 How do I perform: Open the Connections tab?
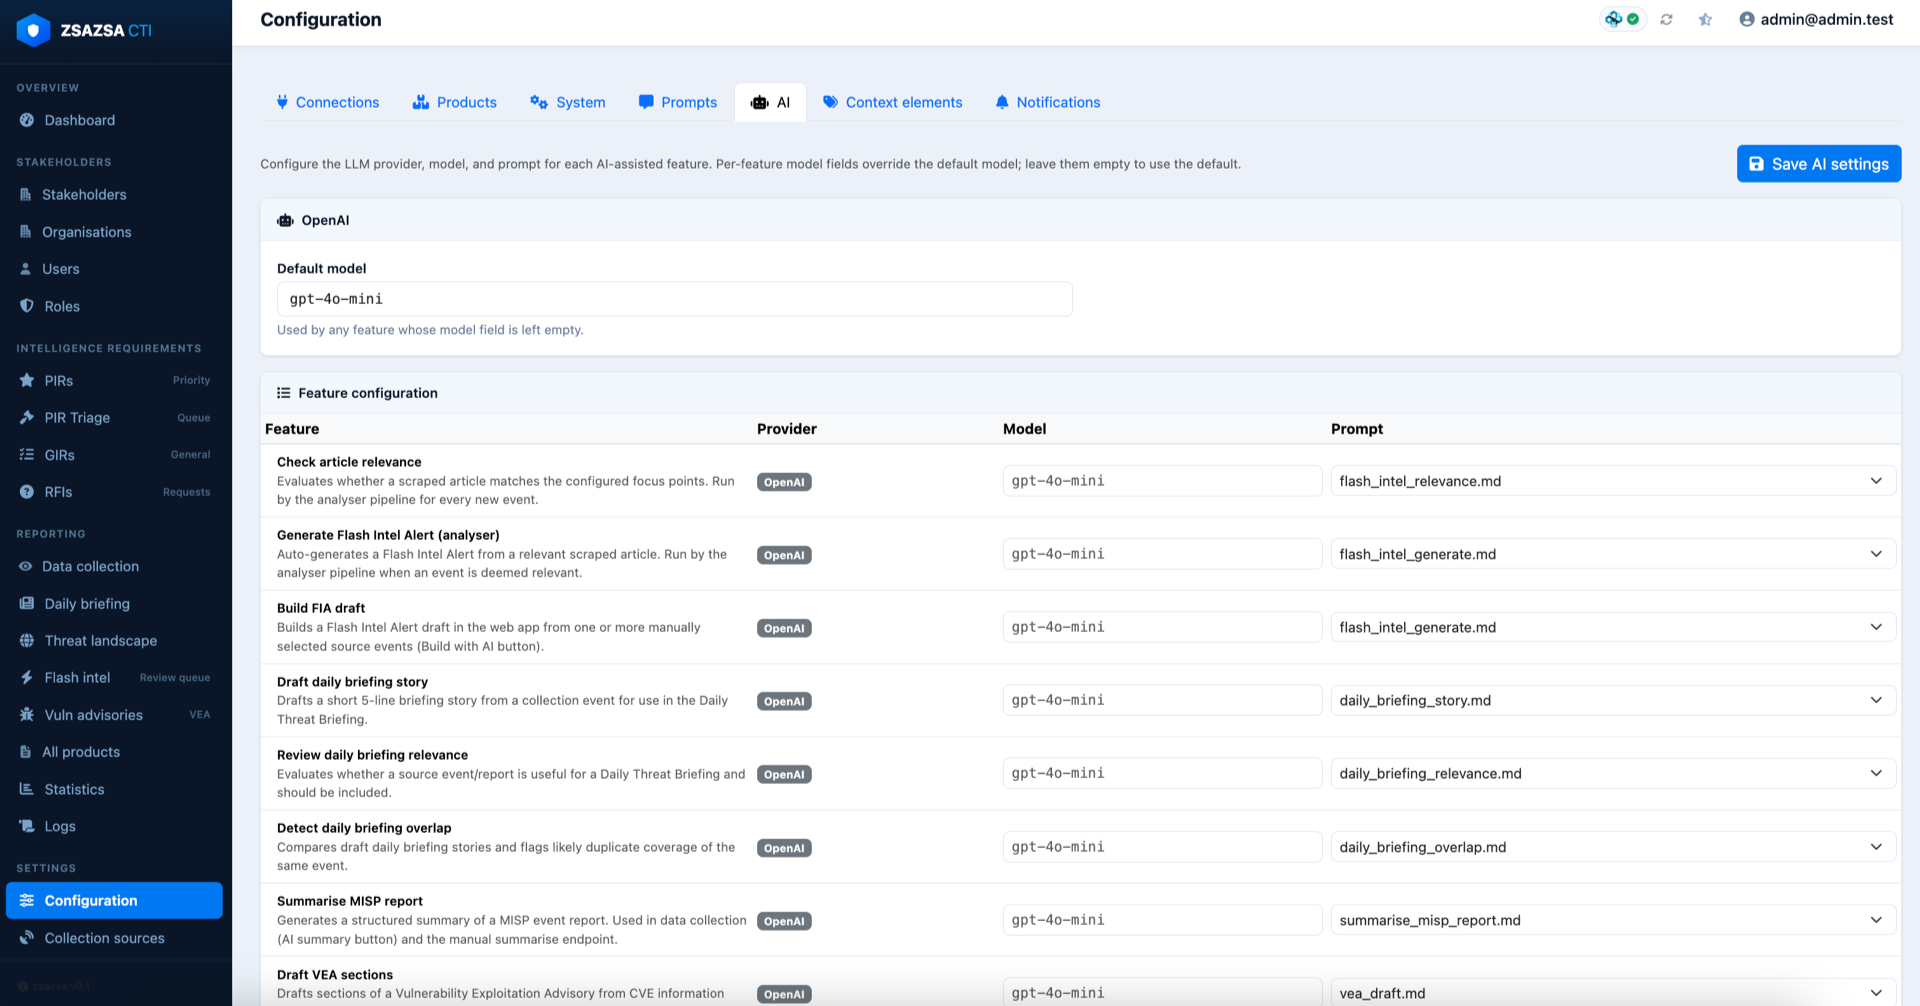(327, 102)
